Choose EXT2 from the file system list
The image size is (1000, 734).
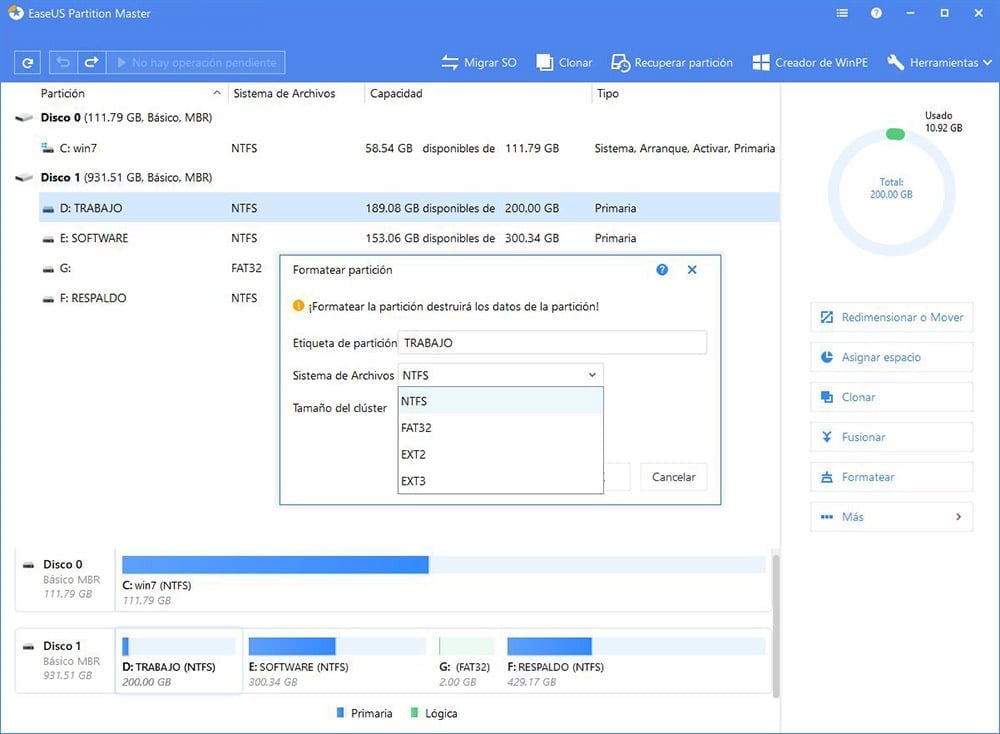[x=500, y=455]
